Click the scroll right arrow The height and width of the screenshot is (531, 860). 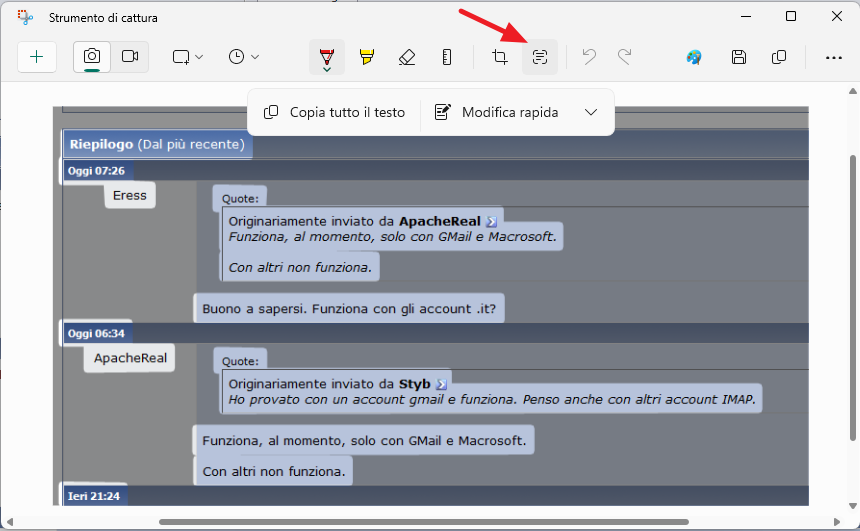[x=836, y=522]
